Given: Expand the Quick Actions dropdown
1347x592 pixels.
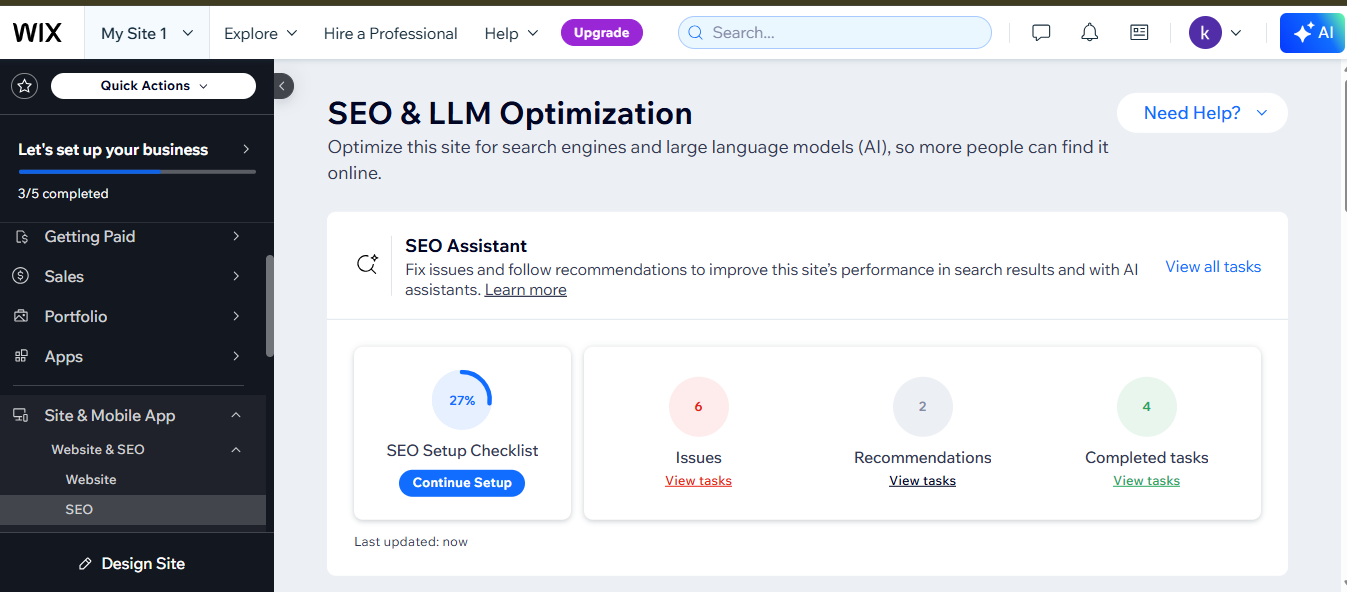Looking at the screenshot, I should [x=153, y=86].
